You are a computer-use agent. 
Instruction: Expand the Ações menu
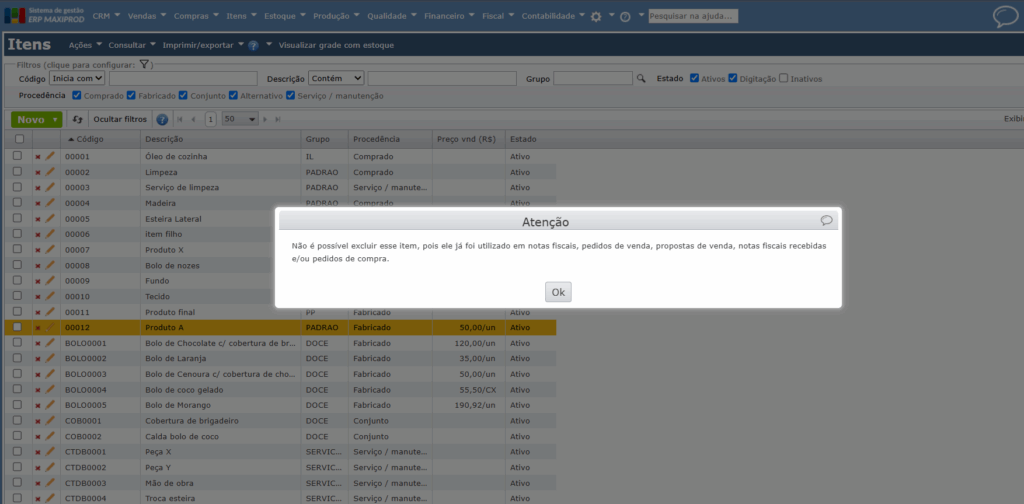(86, 45)
